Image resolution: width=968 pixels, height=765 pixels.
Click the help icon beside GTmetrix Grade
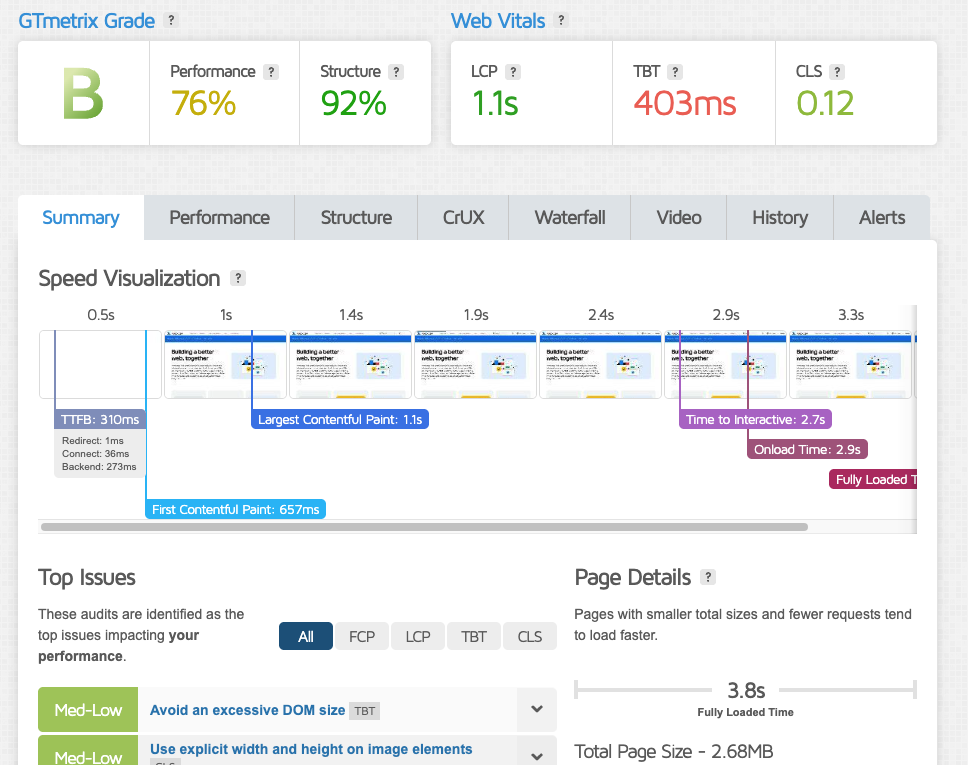[172, 20]
